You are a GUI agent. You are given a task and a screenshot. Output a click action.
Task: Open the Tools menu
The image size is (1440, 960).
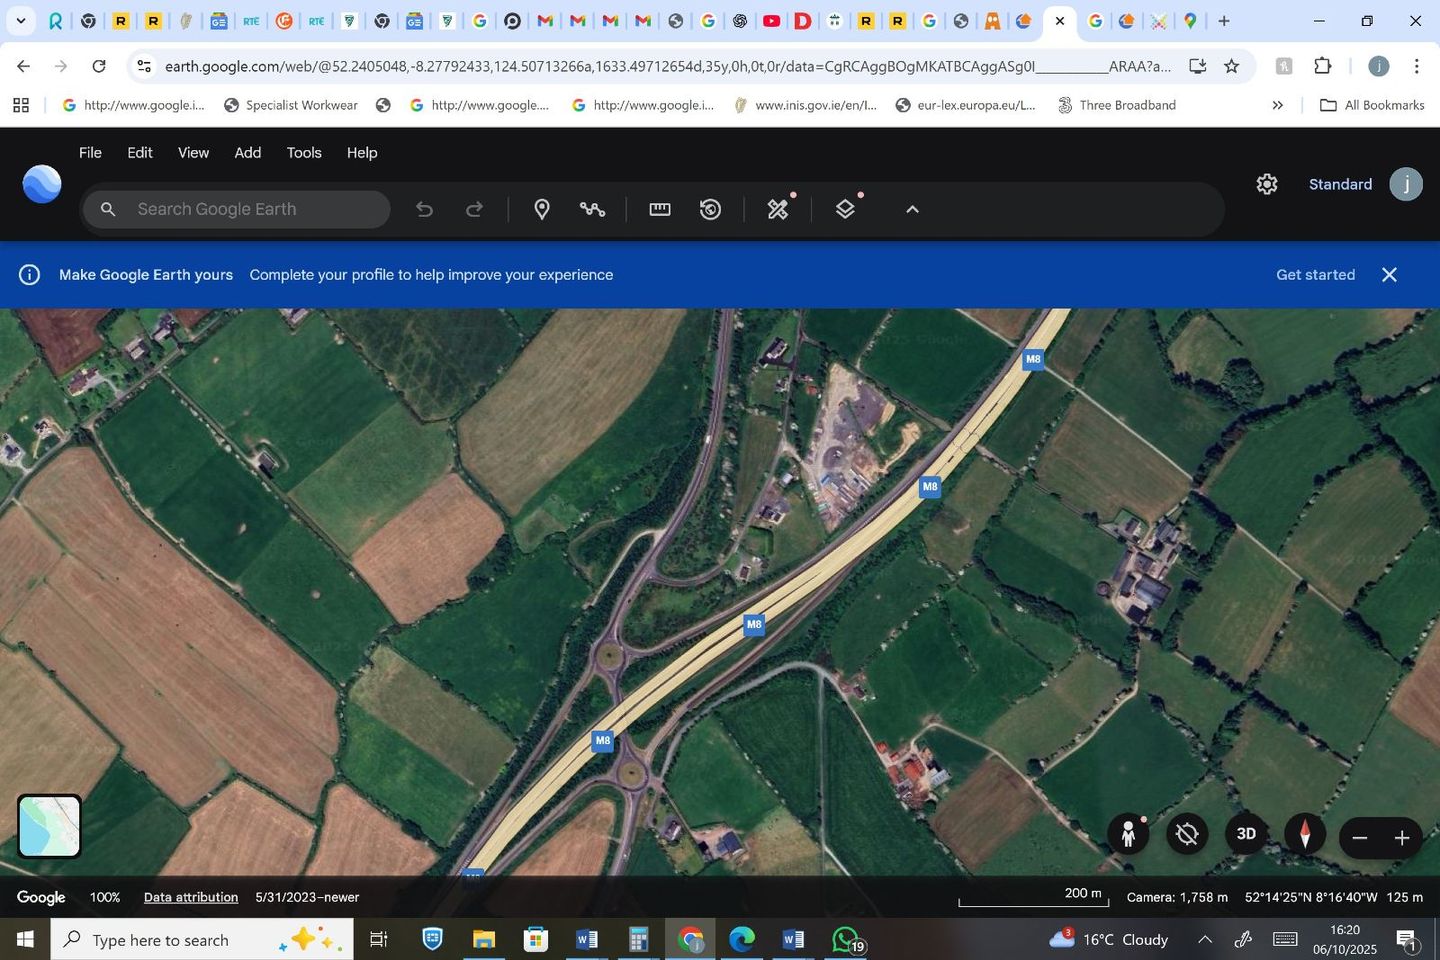tap(304, 153)
